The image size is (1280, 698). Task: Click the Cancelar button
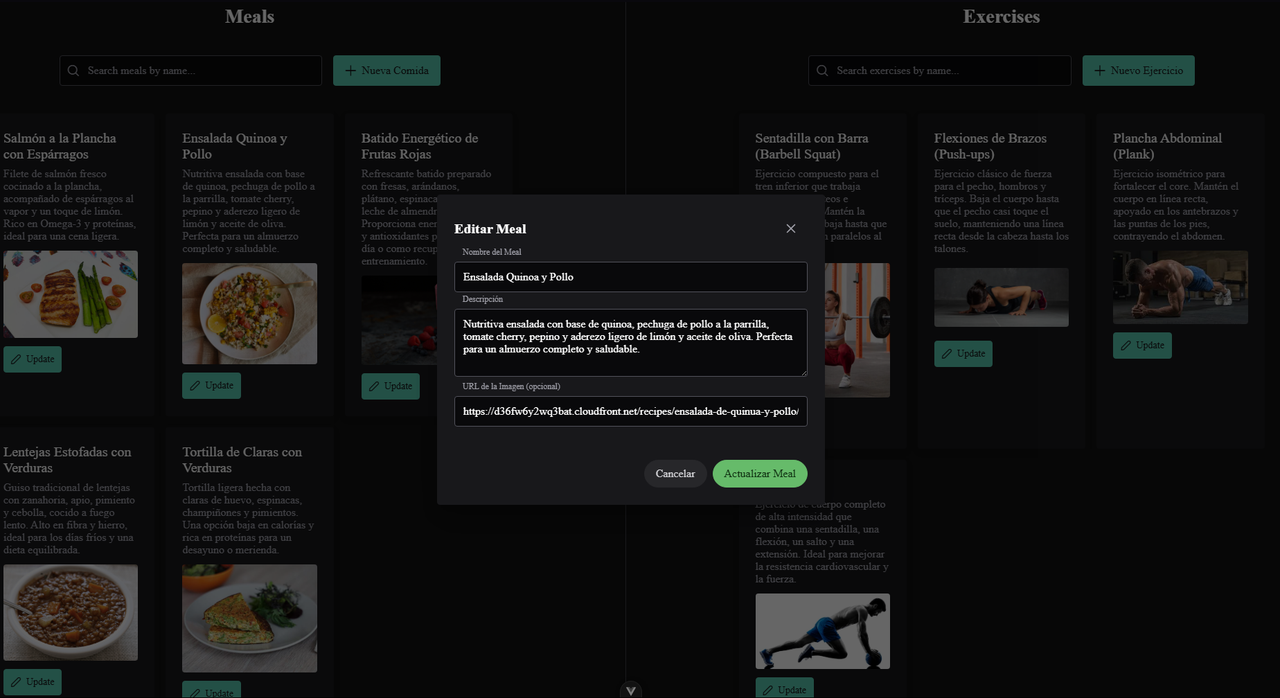(x=675, y=474)
